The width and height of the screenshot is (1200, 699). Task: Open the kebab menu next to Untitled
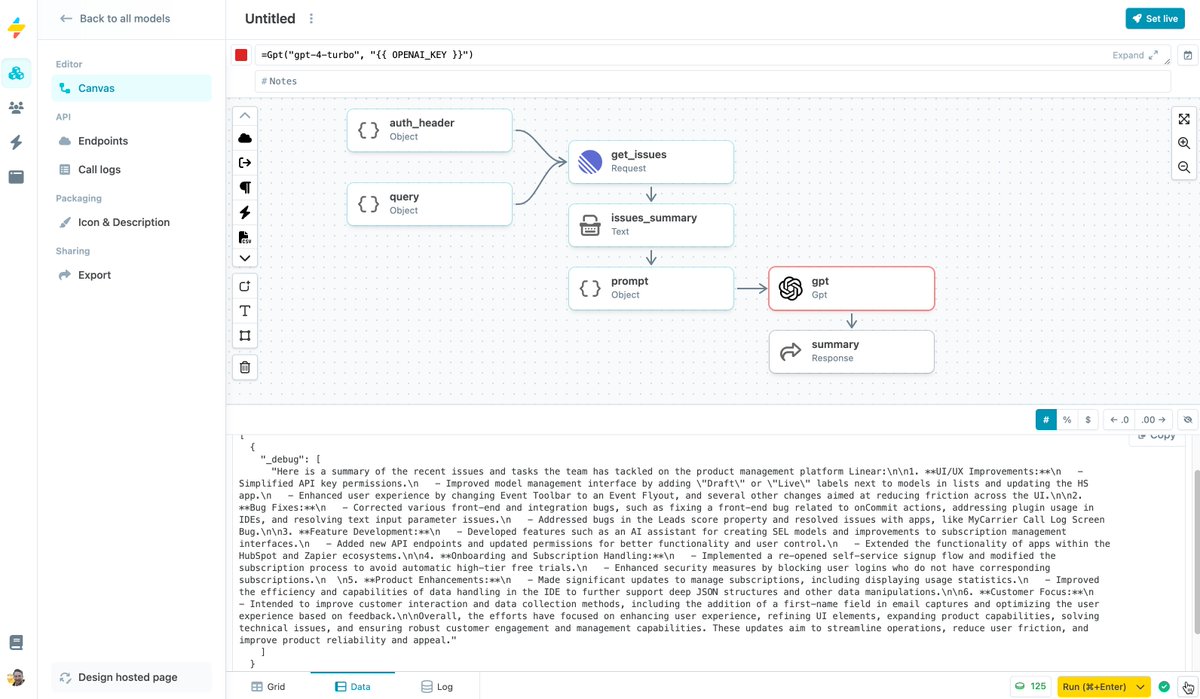click(310, 18)
